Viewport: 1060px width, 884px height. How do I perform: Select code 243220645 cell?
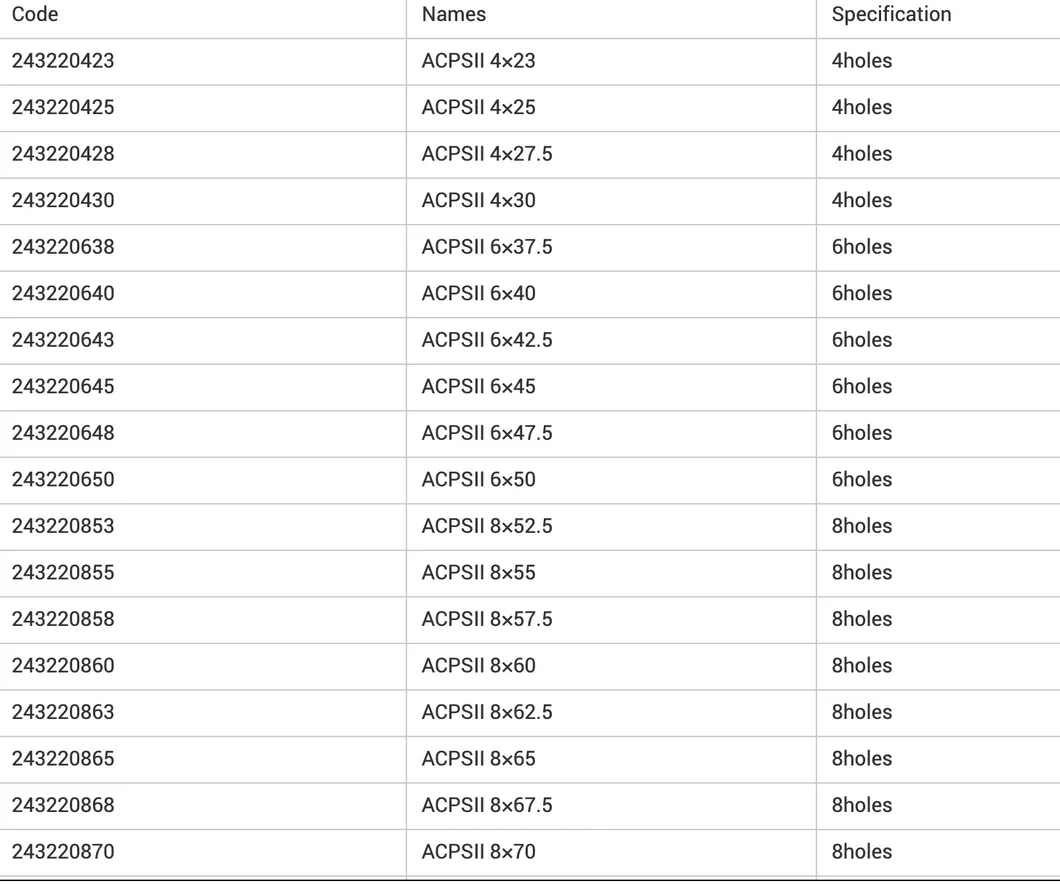pos(63,387)
